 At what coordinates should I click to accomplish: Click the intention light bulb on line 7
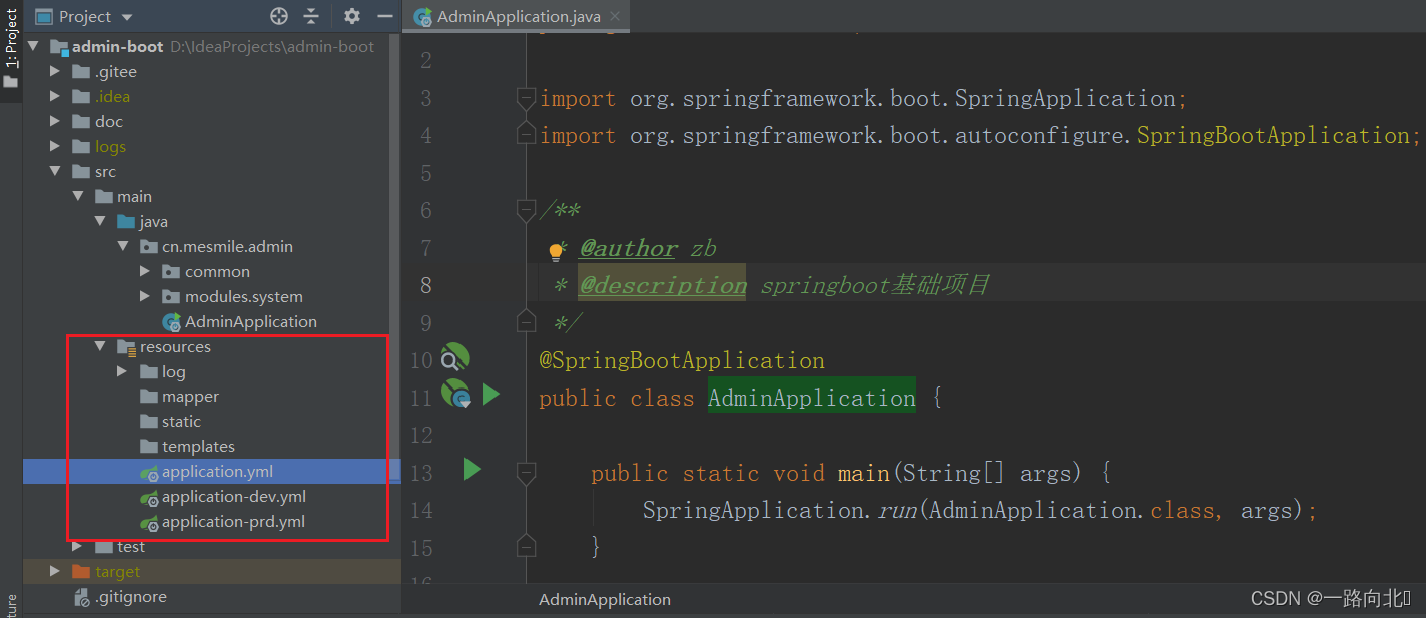pyautogui.click(x=557, y=252)
